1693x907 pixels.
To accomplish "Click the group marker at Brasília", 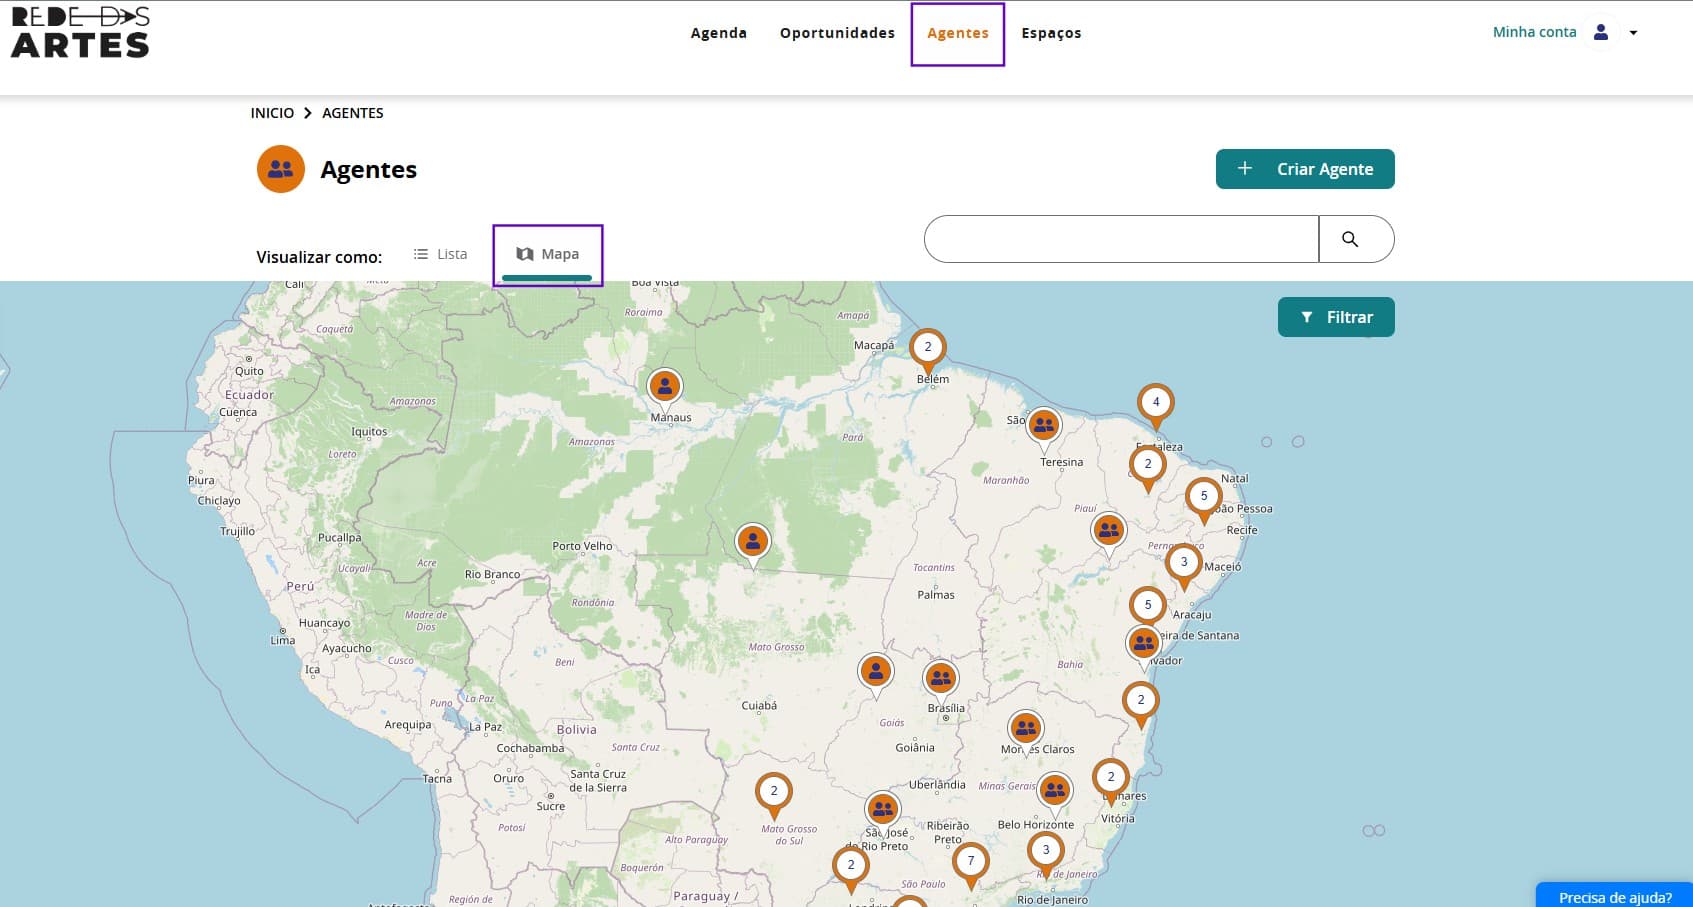I will tap(941, 679).
